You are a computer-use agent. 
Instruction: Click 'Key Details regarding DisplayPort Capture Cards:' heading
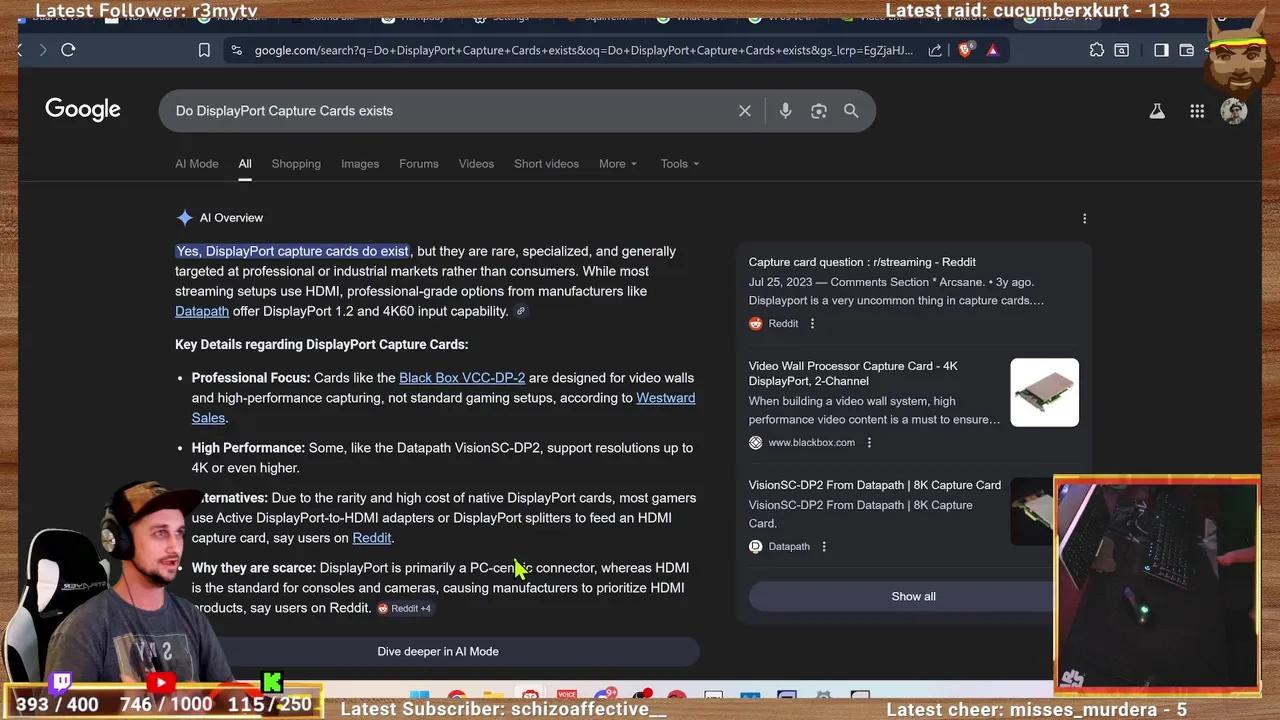(x=322, y=344)
